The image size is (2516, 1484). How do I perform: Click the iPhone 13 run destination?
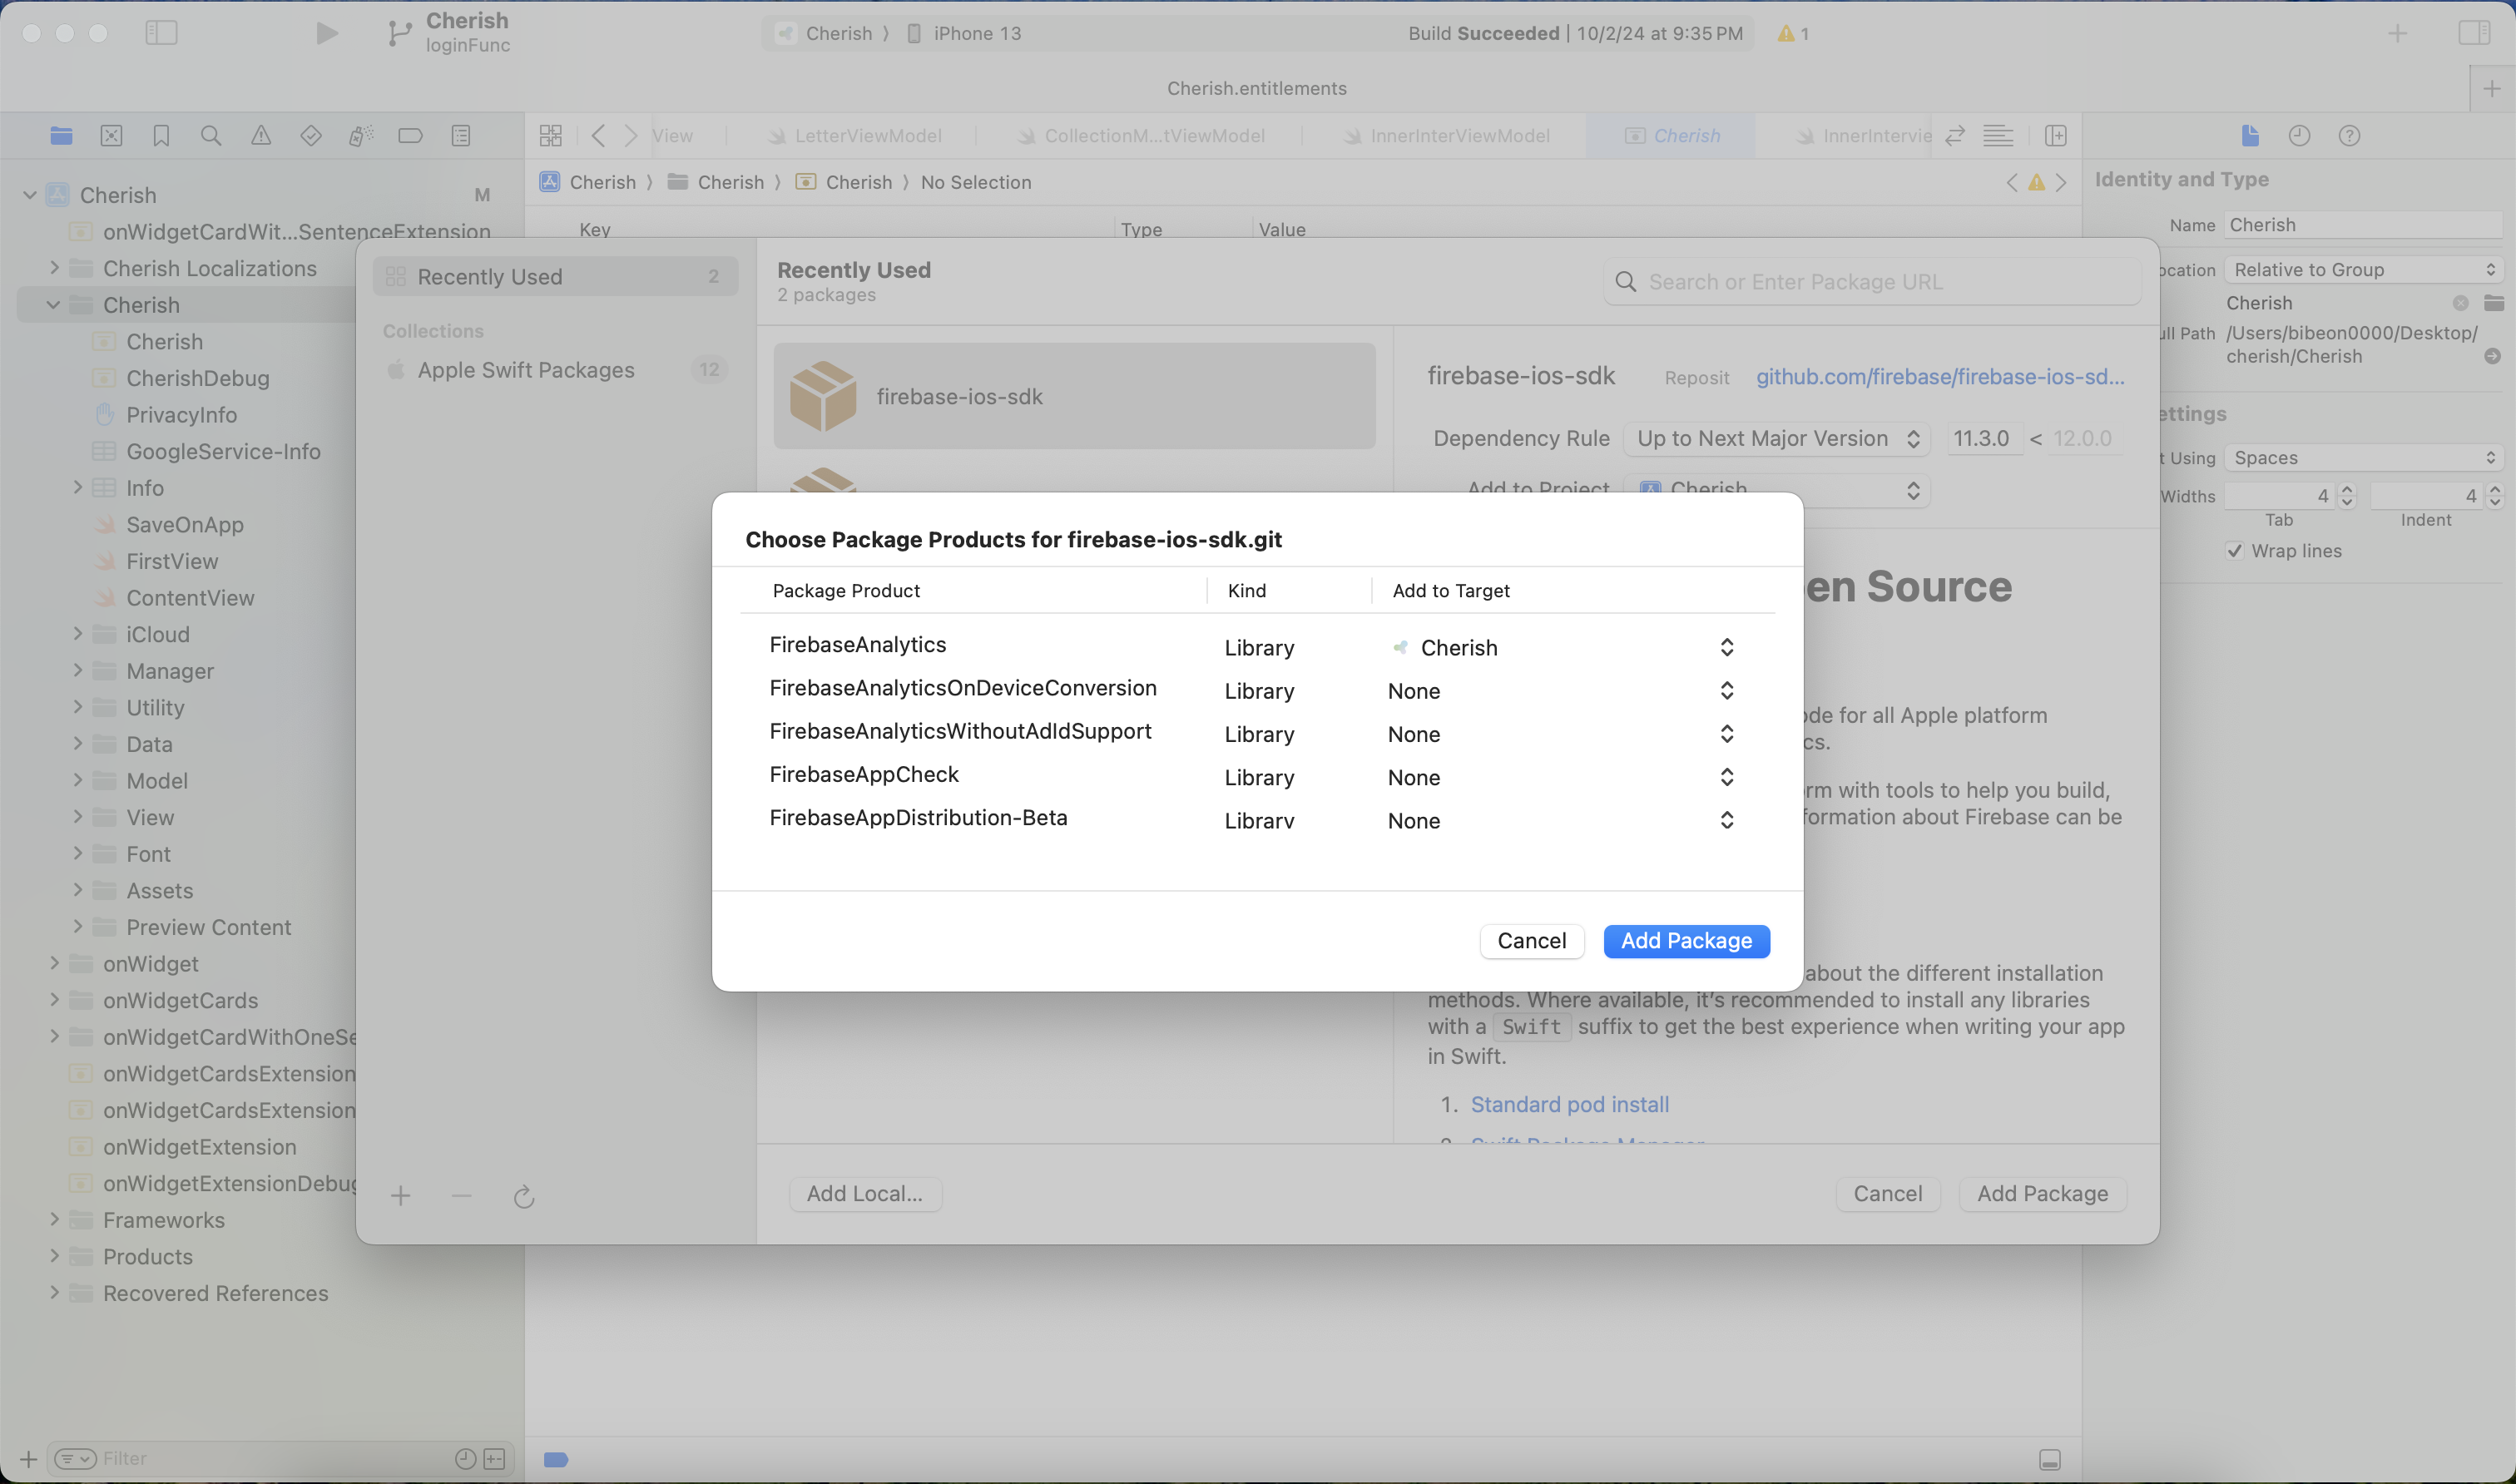point(964,33)
